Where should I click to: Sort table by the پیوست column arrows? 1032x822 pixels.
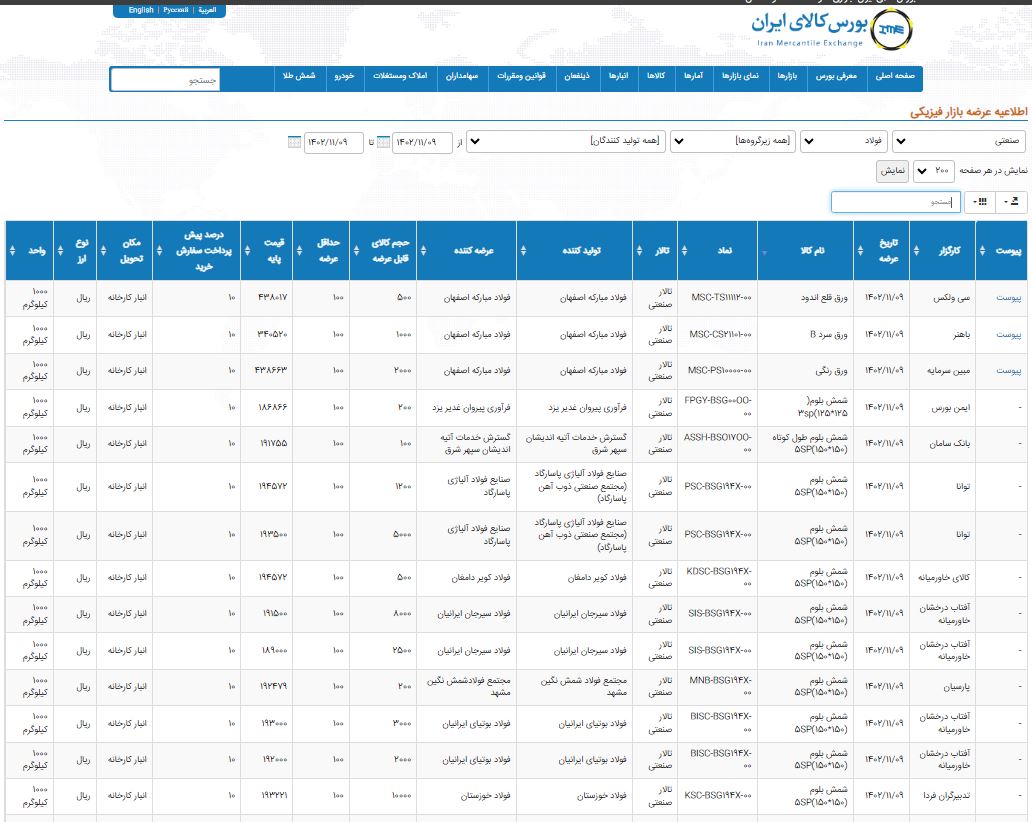point(983,251)
